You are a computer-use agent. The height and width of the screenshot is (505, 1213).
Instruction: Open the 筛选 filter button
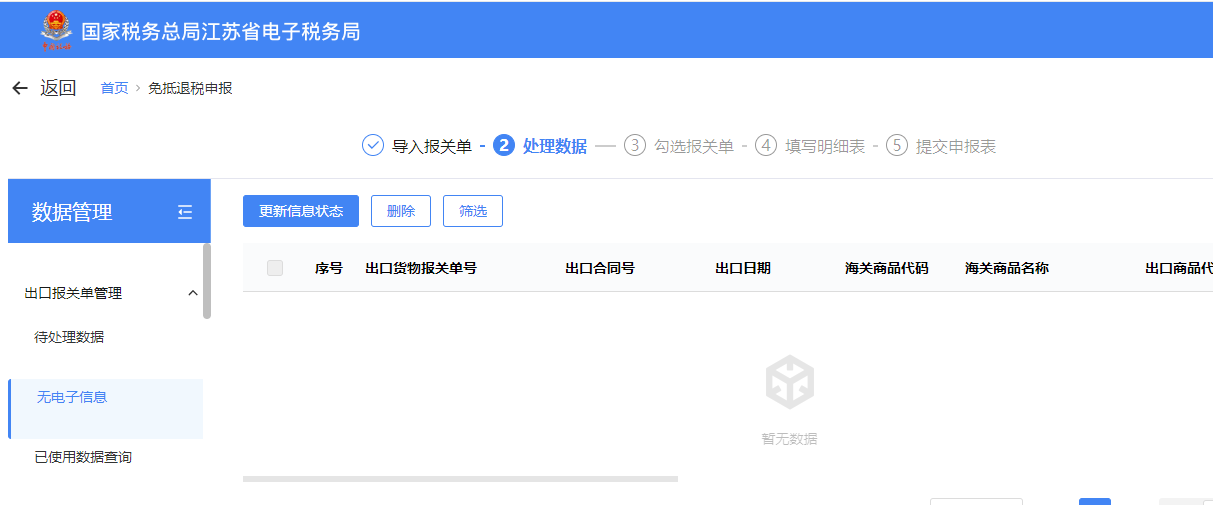tap(473, 211)
